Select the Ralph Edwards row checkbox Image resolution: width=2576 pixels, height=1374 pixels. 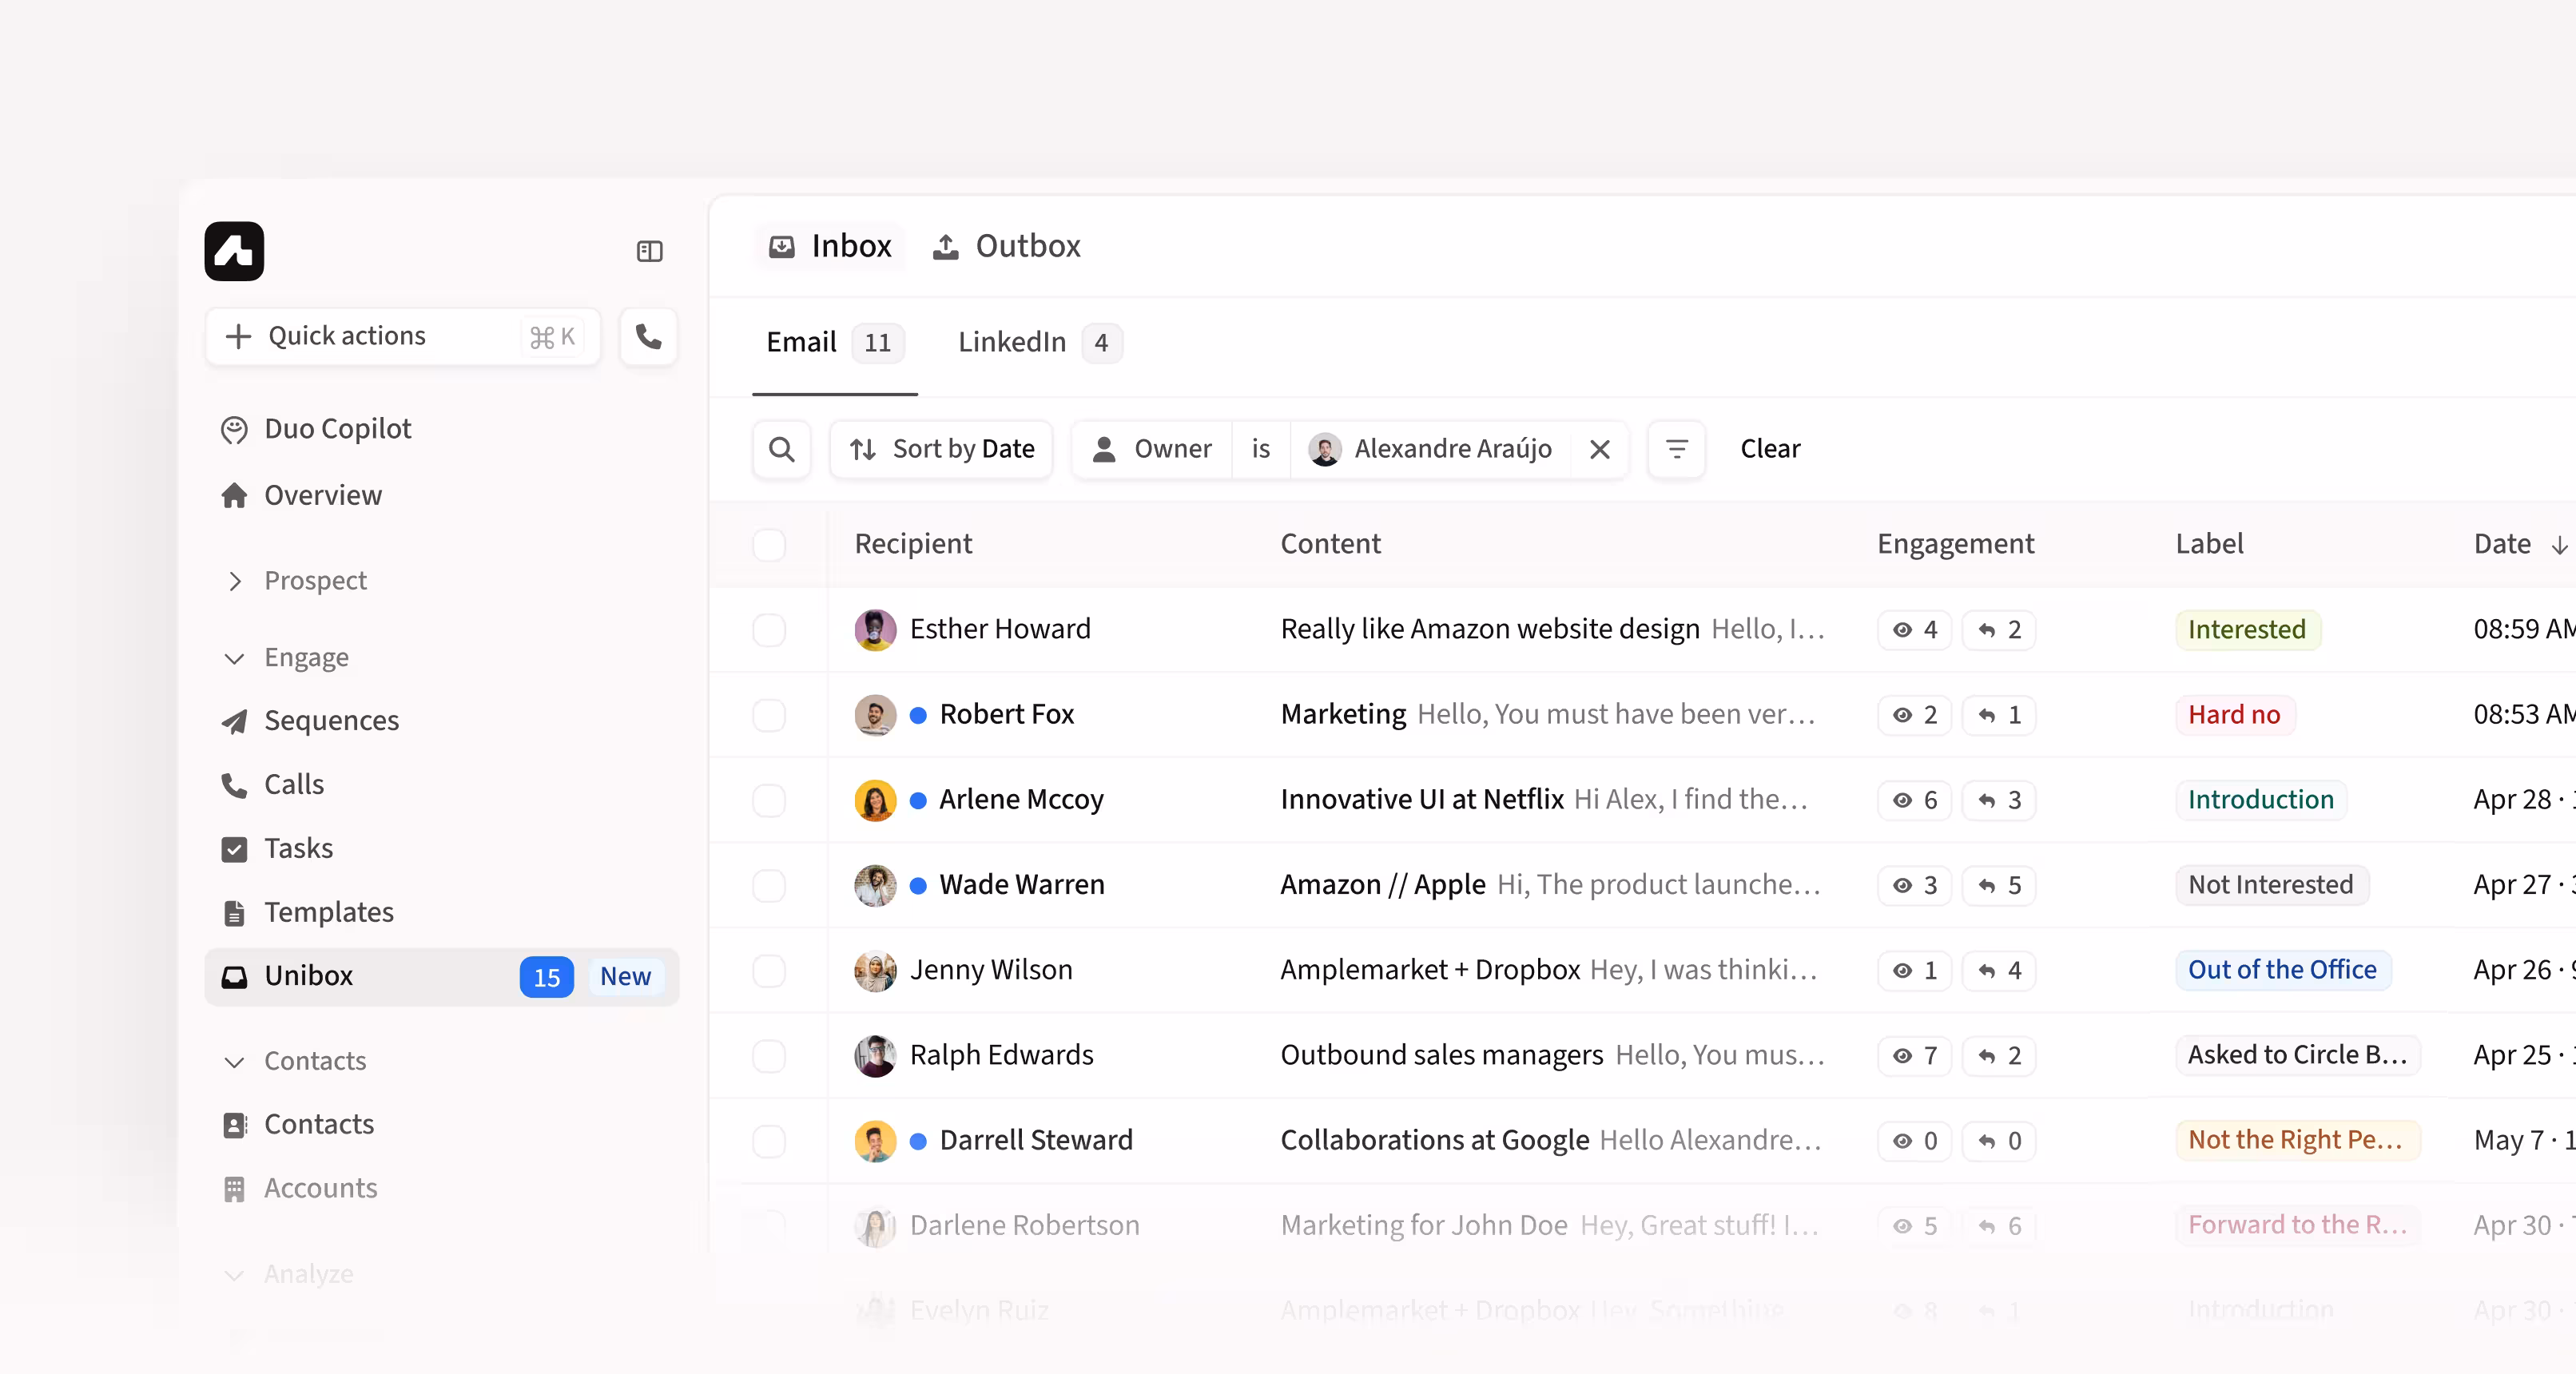[769, 1056]
